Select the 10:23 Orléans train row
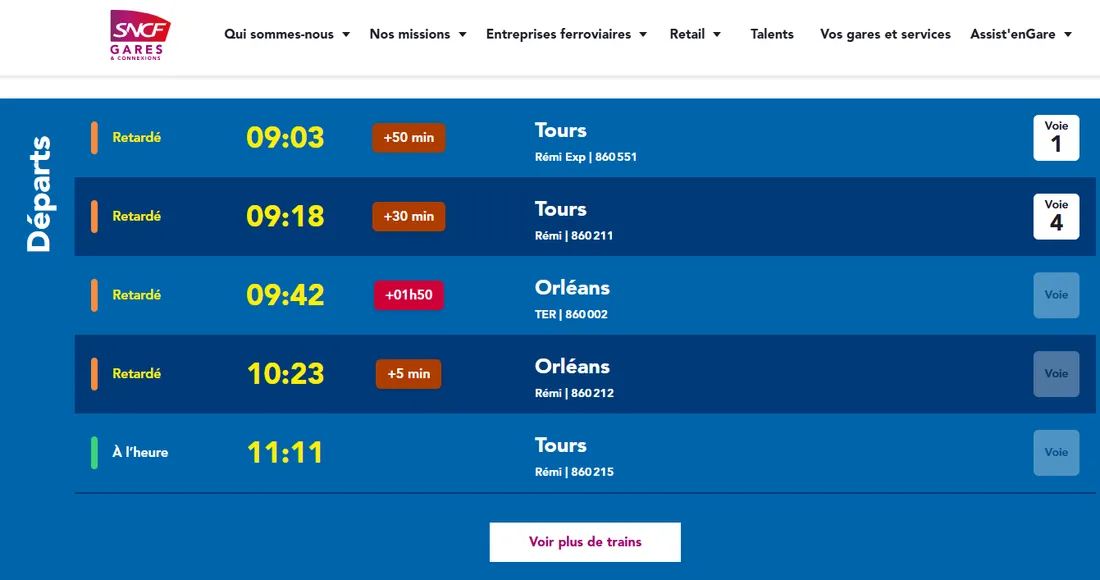This screenshot has height=580, width=1100. (585, 374)
